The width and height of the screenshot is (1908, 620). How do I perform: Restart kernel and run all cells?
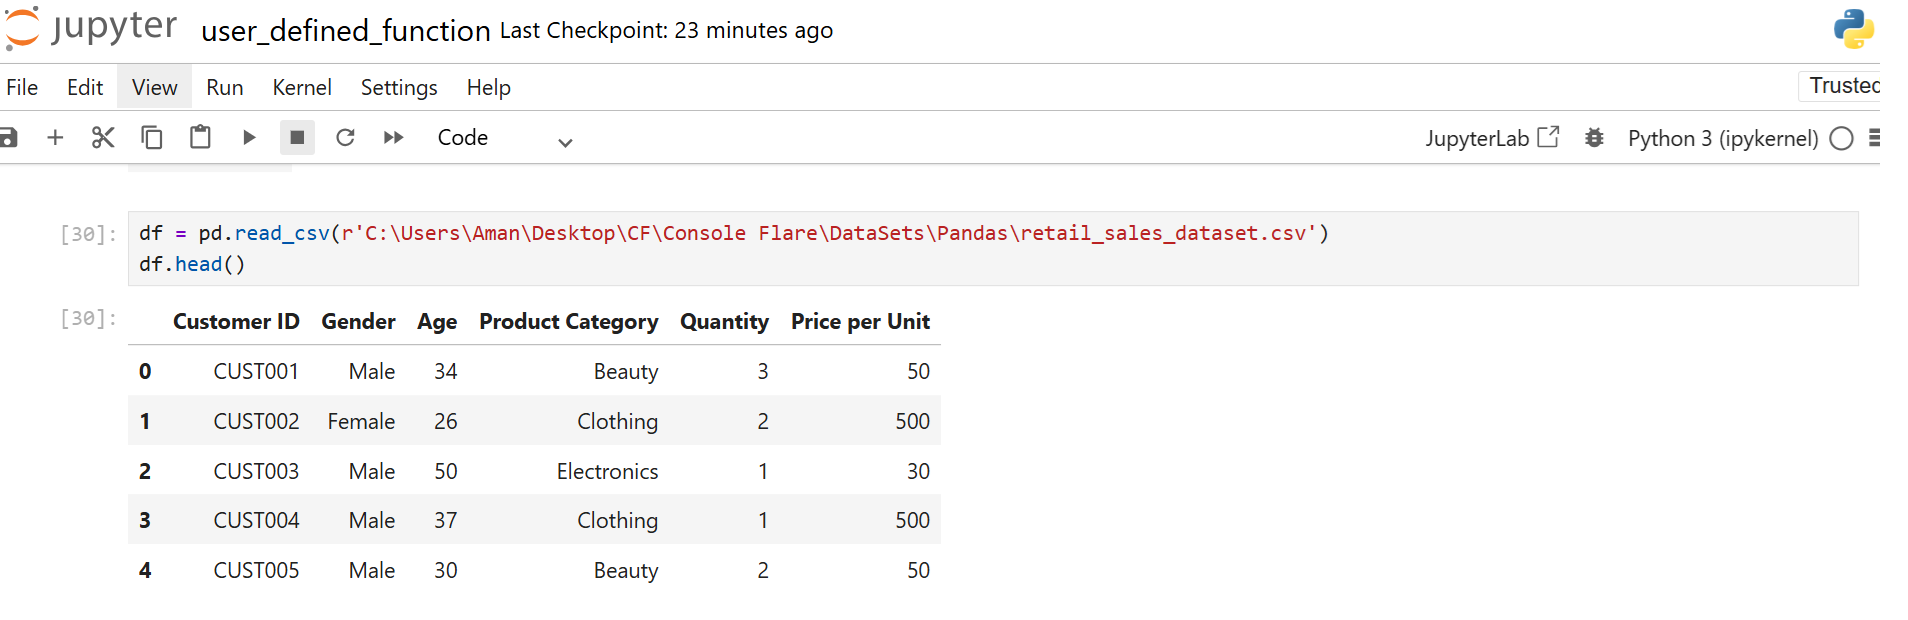point(394,138)
